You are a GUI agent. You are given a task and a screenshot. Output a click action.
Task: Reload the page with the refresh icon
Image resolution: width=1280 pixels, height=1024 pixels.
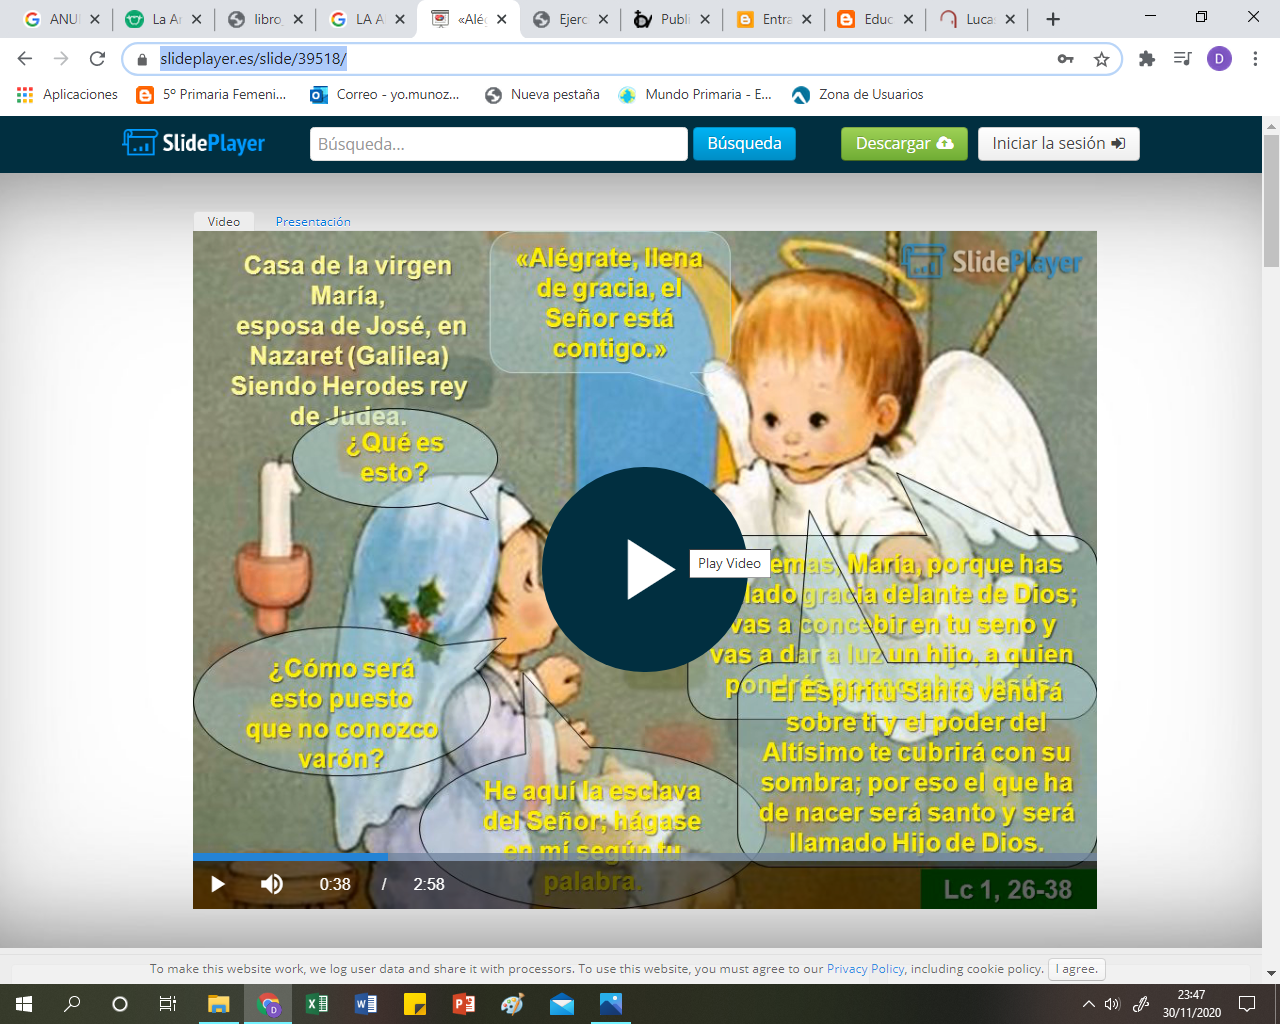[97, 59]
